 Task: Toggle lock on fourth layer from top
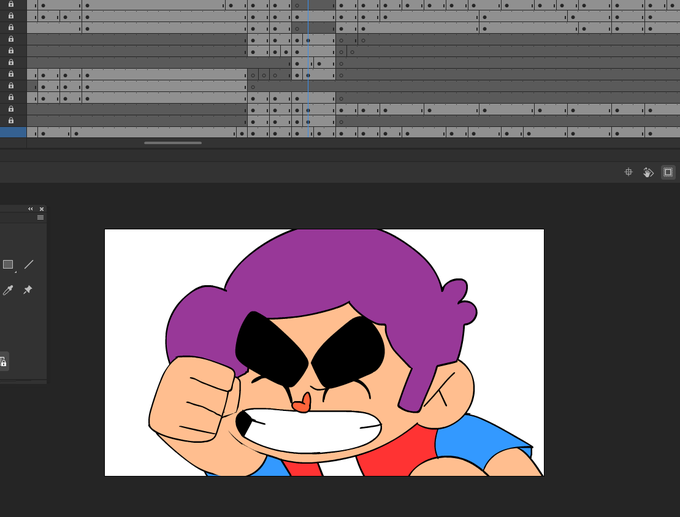(11, 39)
